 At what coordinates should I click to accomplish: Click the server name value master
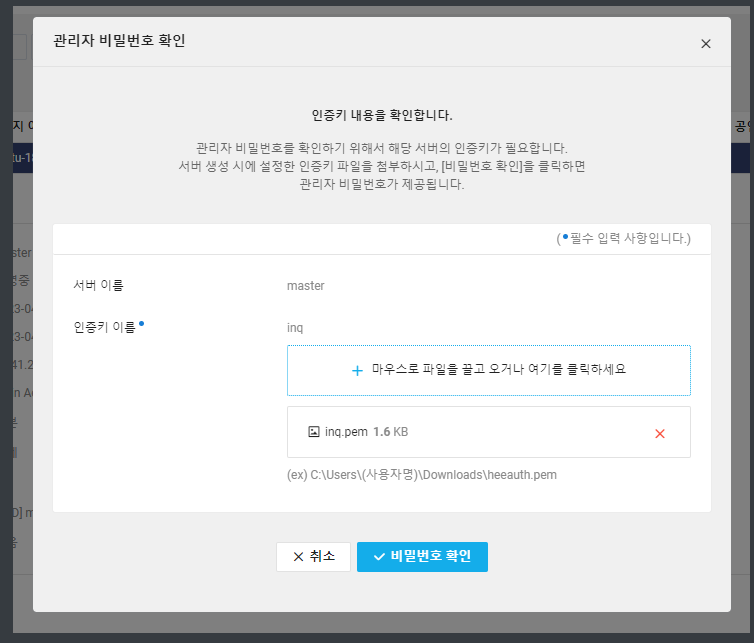point(305,286)
